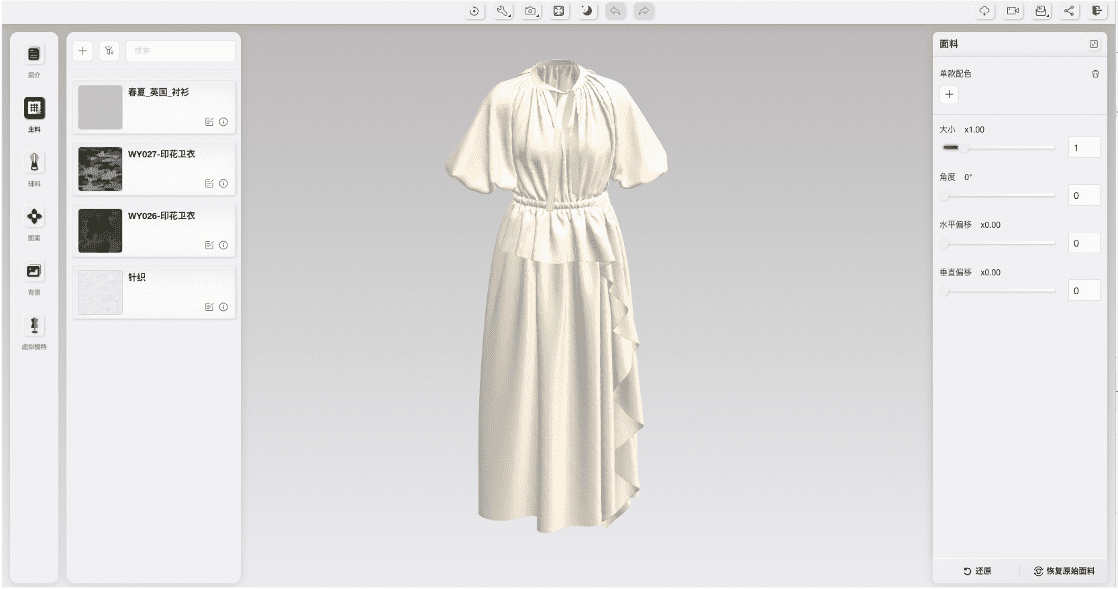
Task: Open the 背景 background panel
Action: [34, 271]
